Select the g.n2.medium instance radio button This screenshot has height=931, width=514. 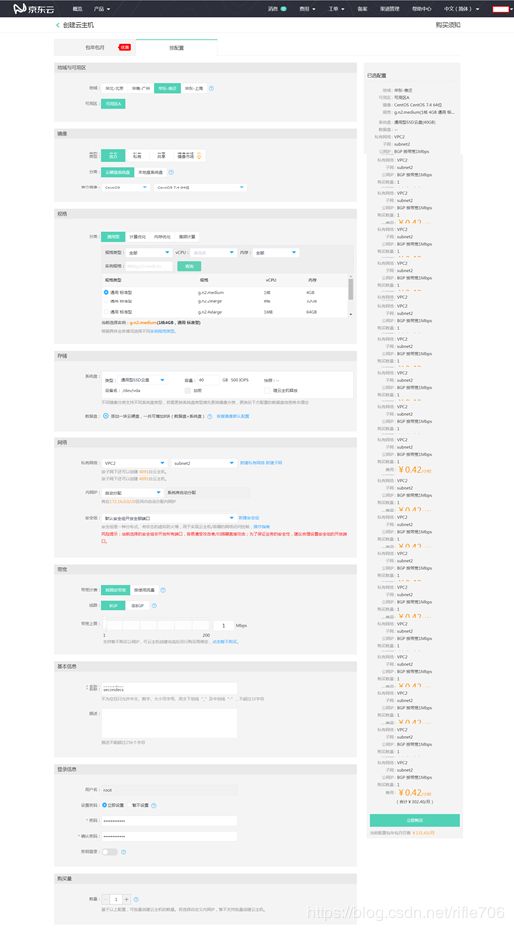pyautogui.click(x=106, y=292)
